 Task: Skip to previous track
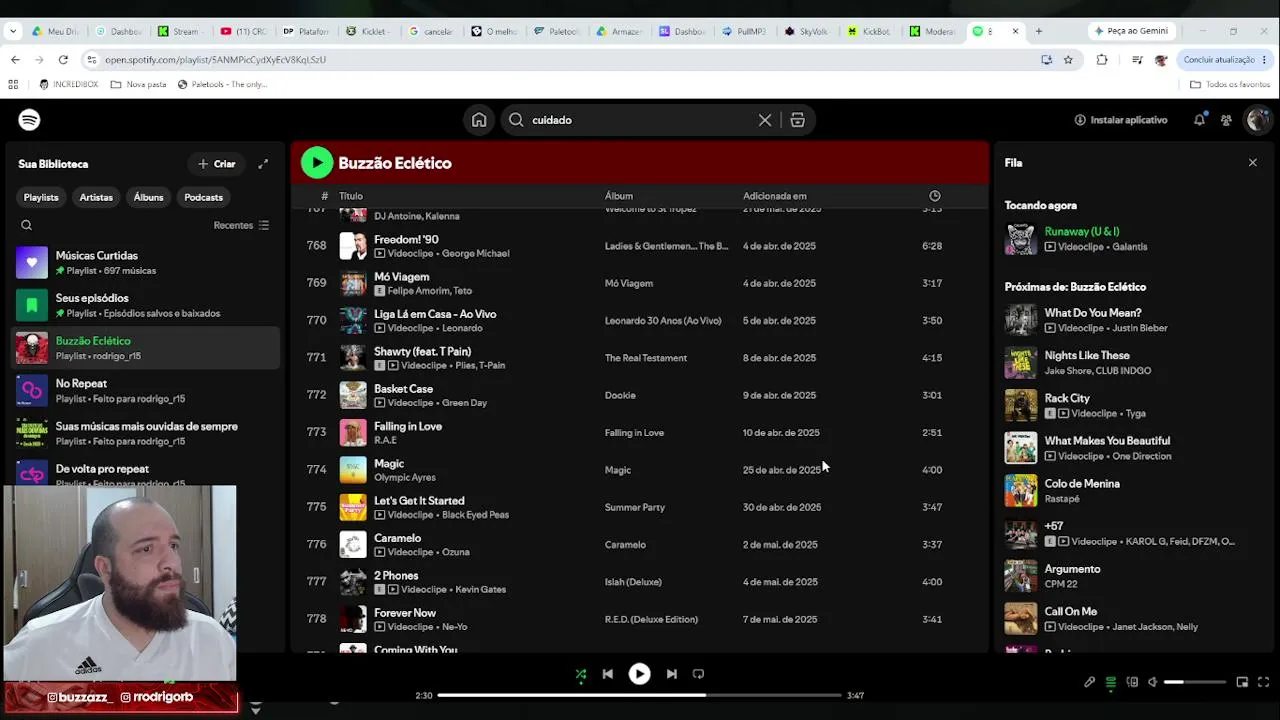[607, 674]
